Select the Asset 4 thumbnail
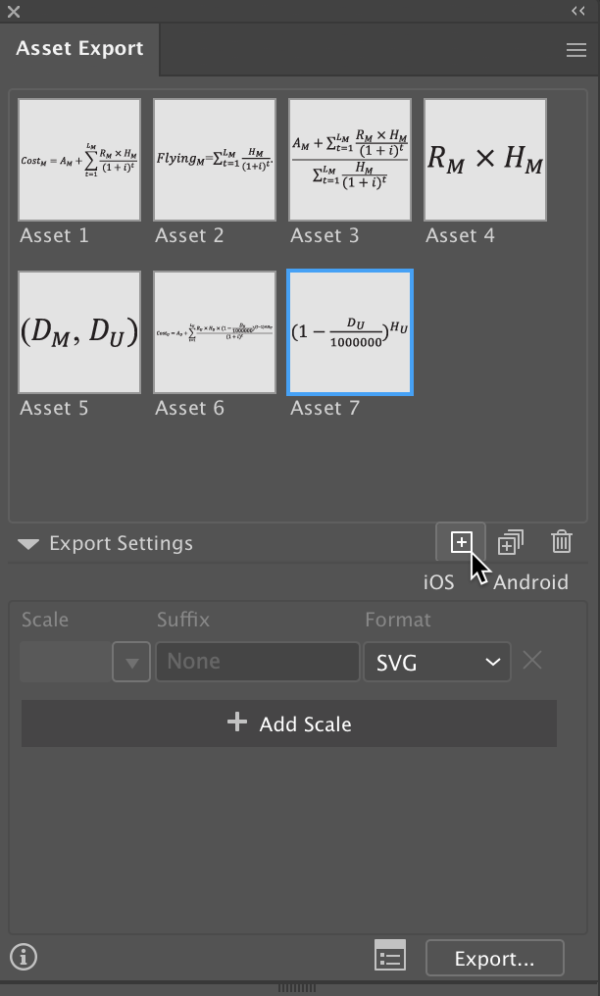The width and height of the screenshot is (600, 996). point(484,159)
